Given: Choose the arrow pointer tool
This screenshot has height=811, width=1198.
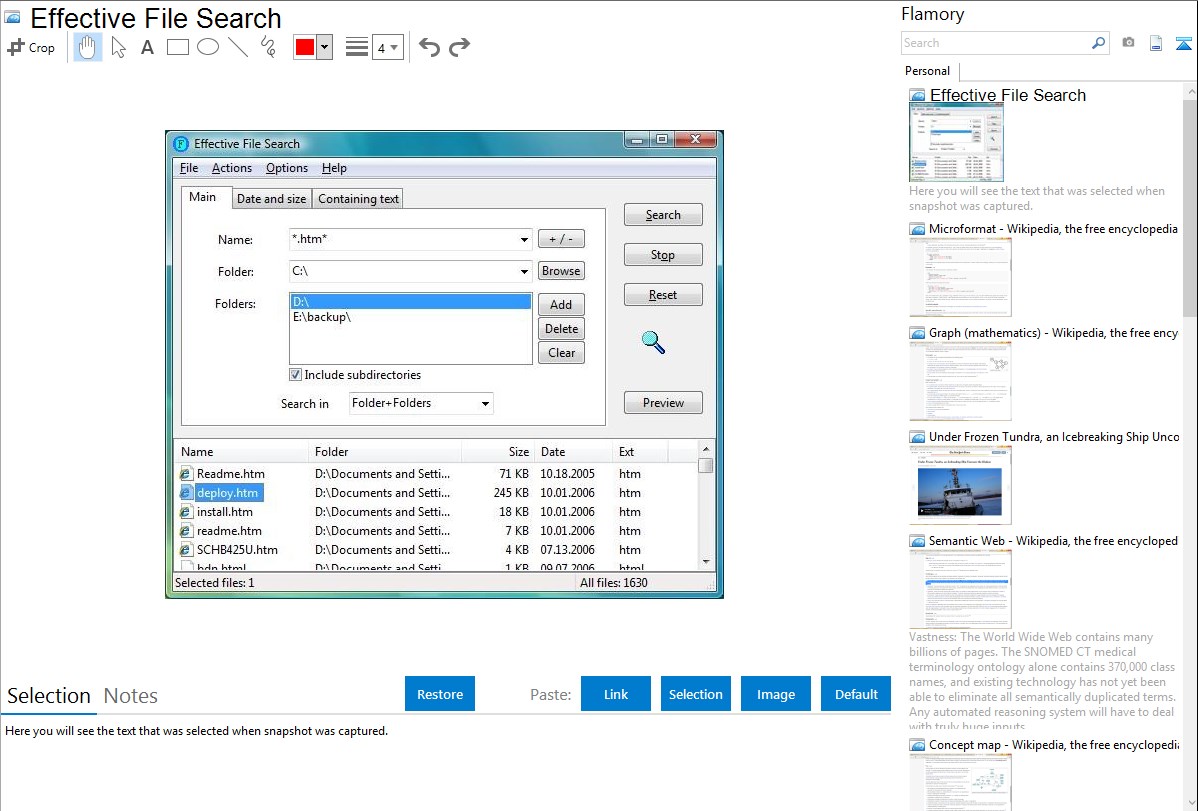Looking at the screenshot, I should click(x=118, y=47).
